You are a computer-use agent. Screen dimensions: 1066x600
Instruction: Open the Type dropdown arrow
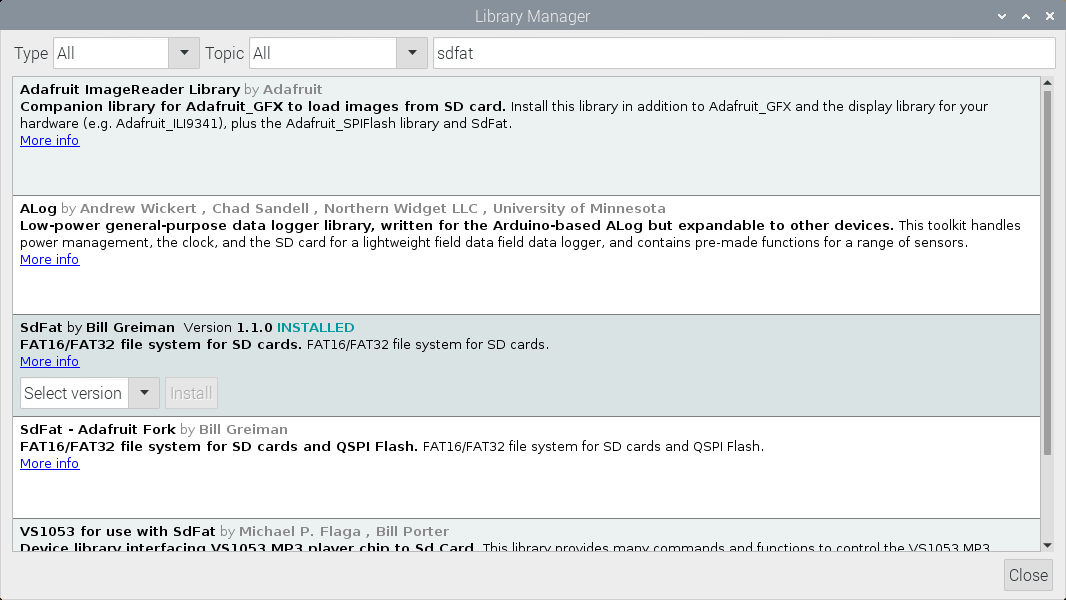pos(184,53)
